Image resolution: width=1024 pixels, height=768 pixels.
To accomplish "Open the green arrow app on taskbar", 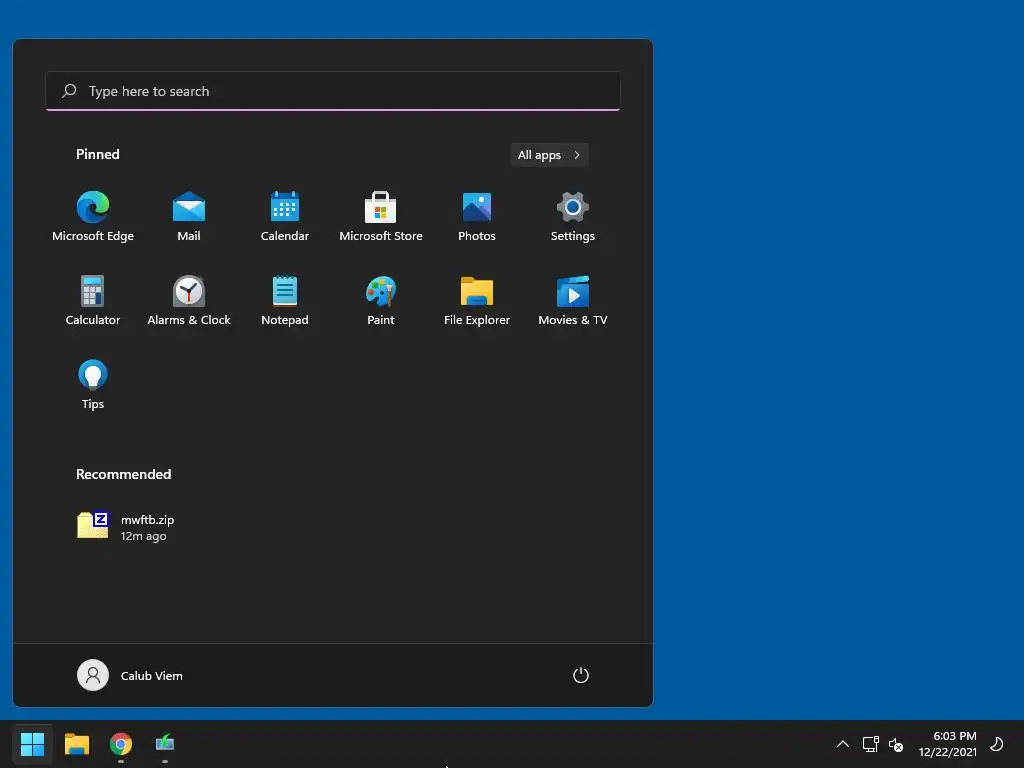I will [165, 744].
